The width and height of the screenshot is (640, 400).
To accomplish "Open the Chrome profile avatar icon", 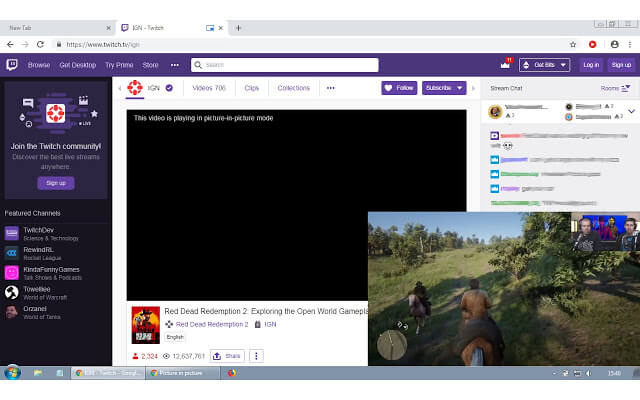I will pos(614,44).
